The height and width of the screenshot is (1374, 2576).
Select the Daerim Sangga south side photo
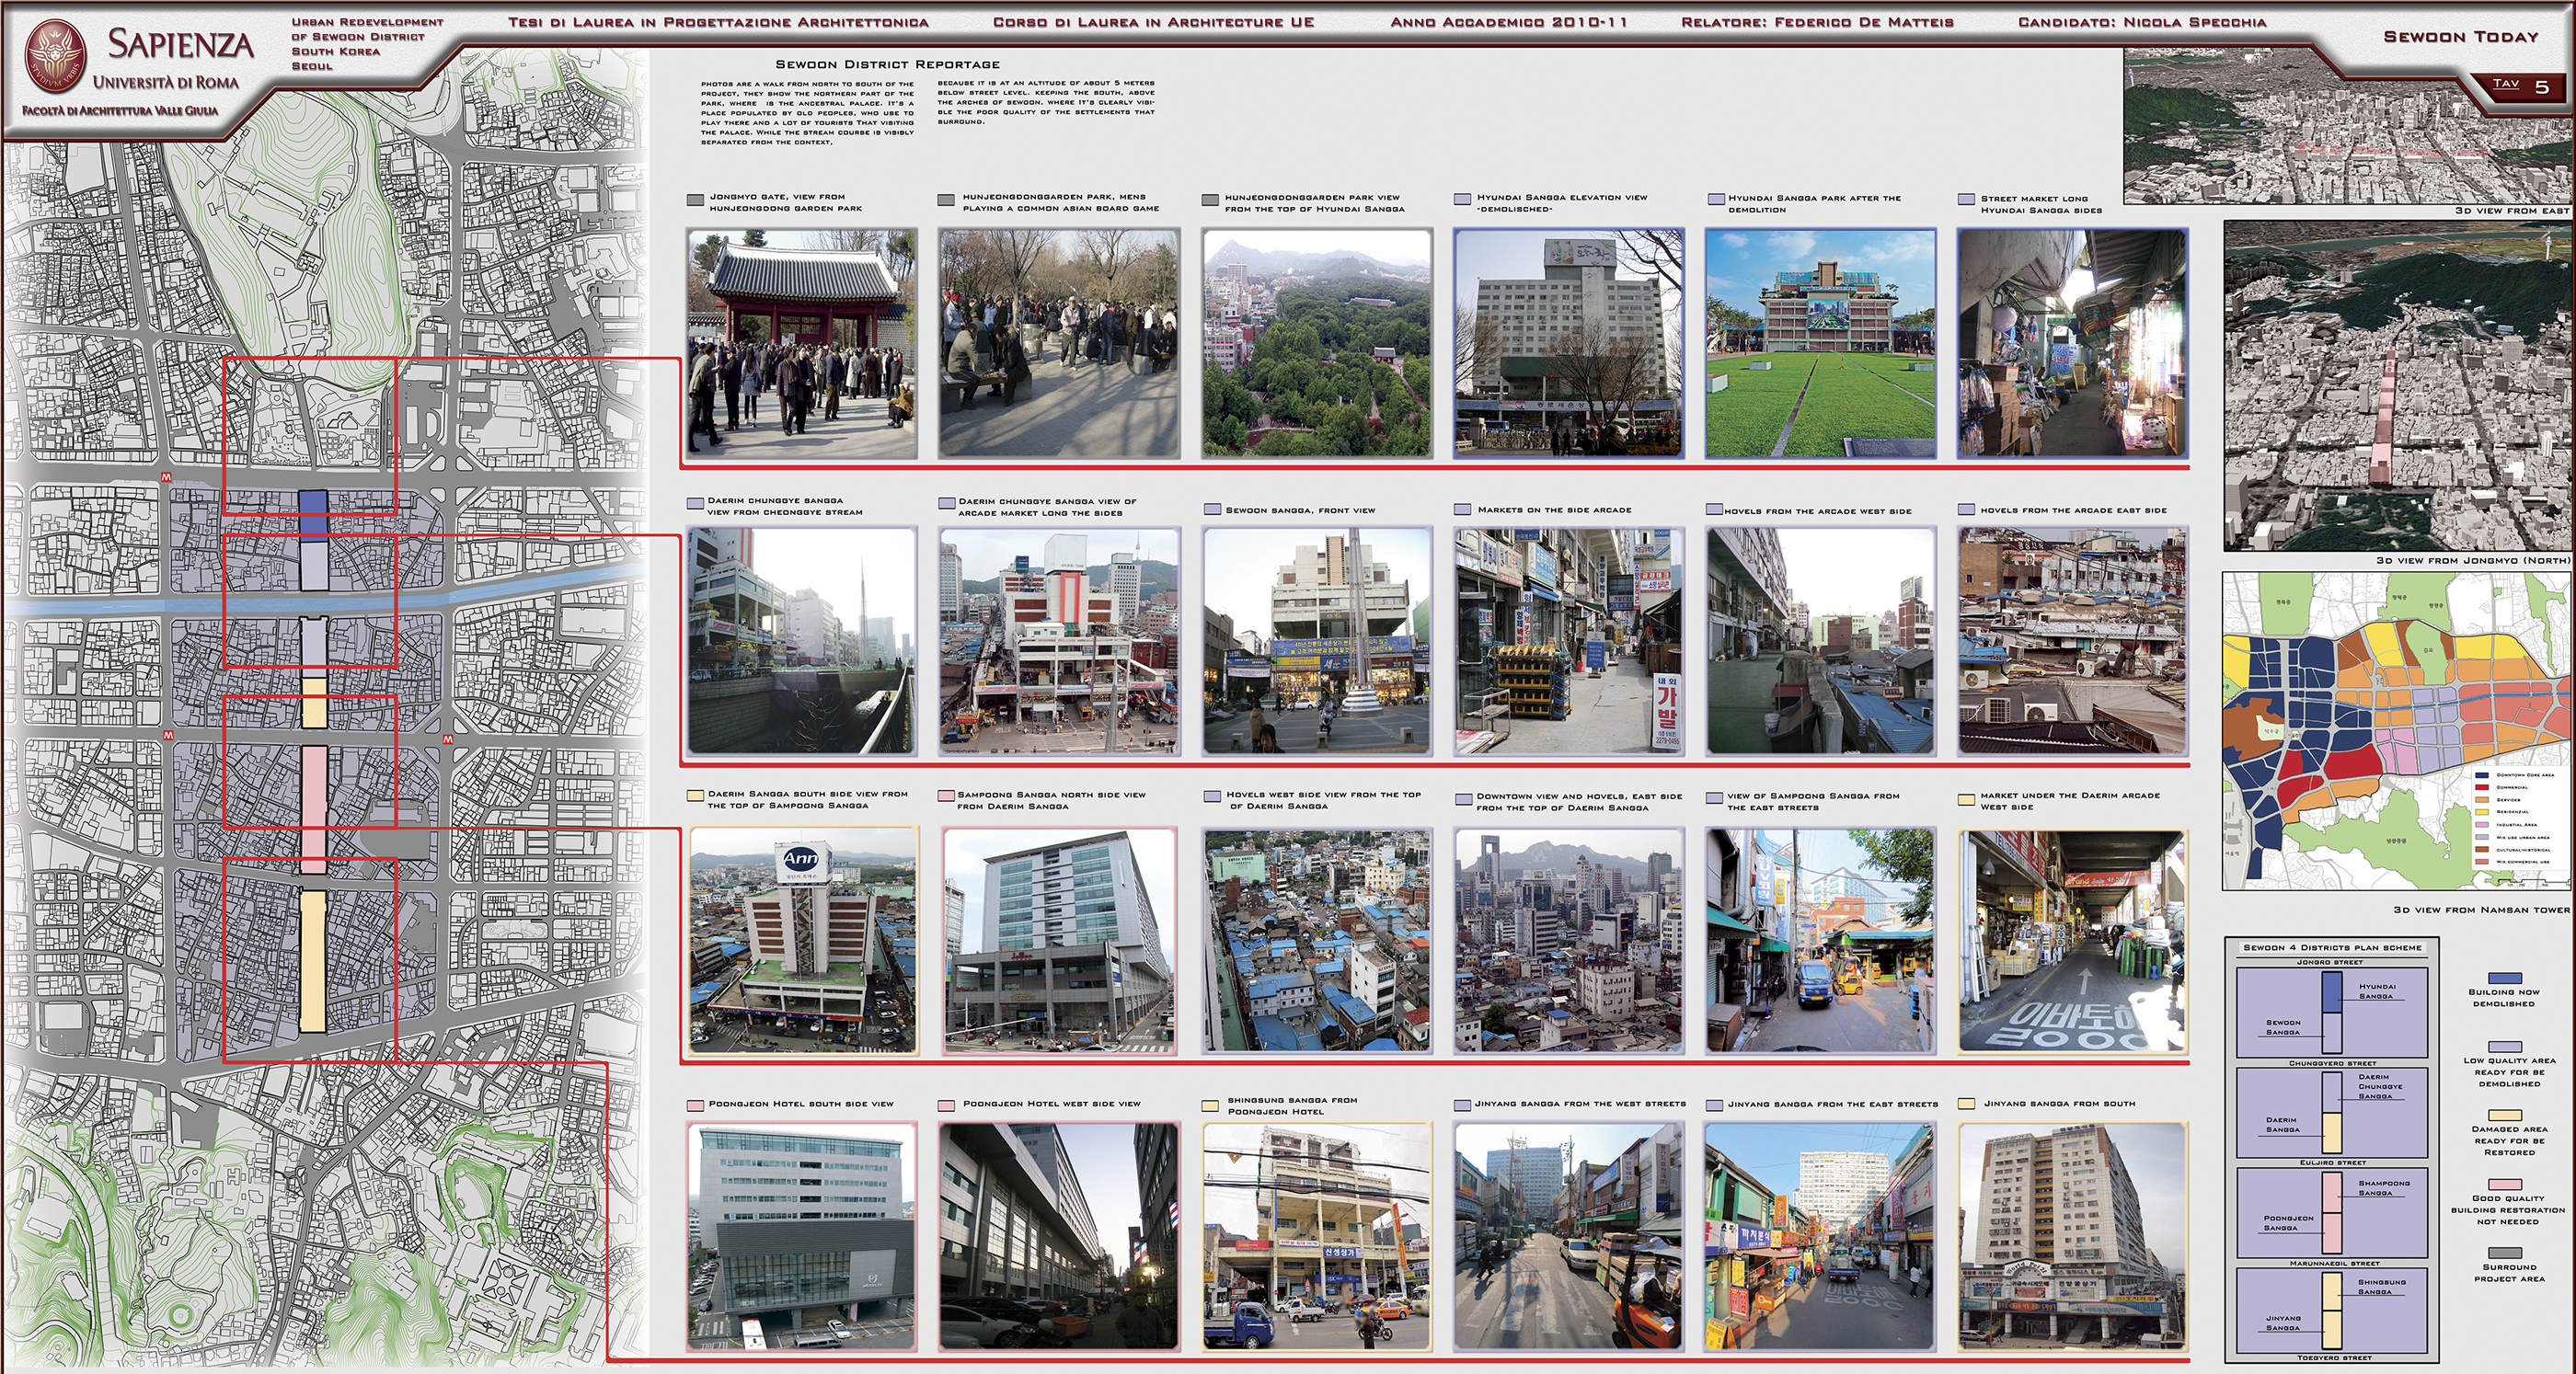click(x=802, y=940)
